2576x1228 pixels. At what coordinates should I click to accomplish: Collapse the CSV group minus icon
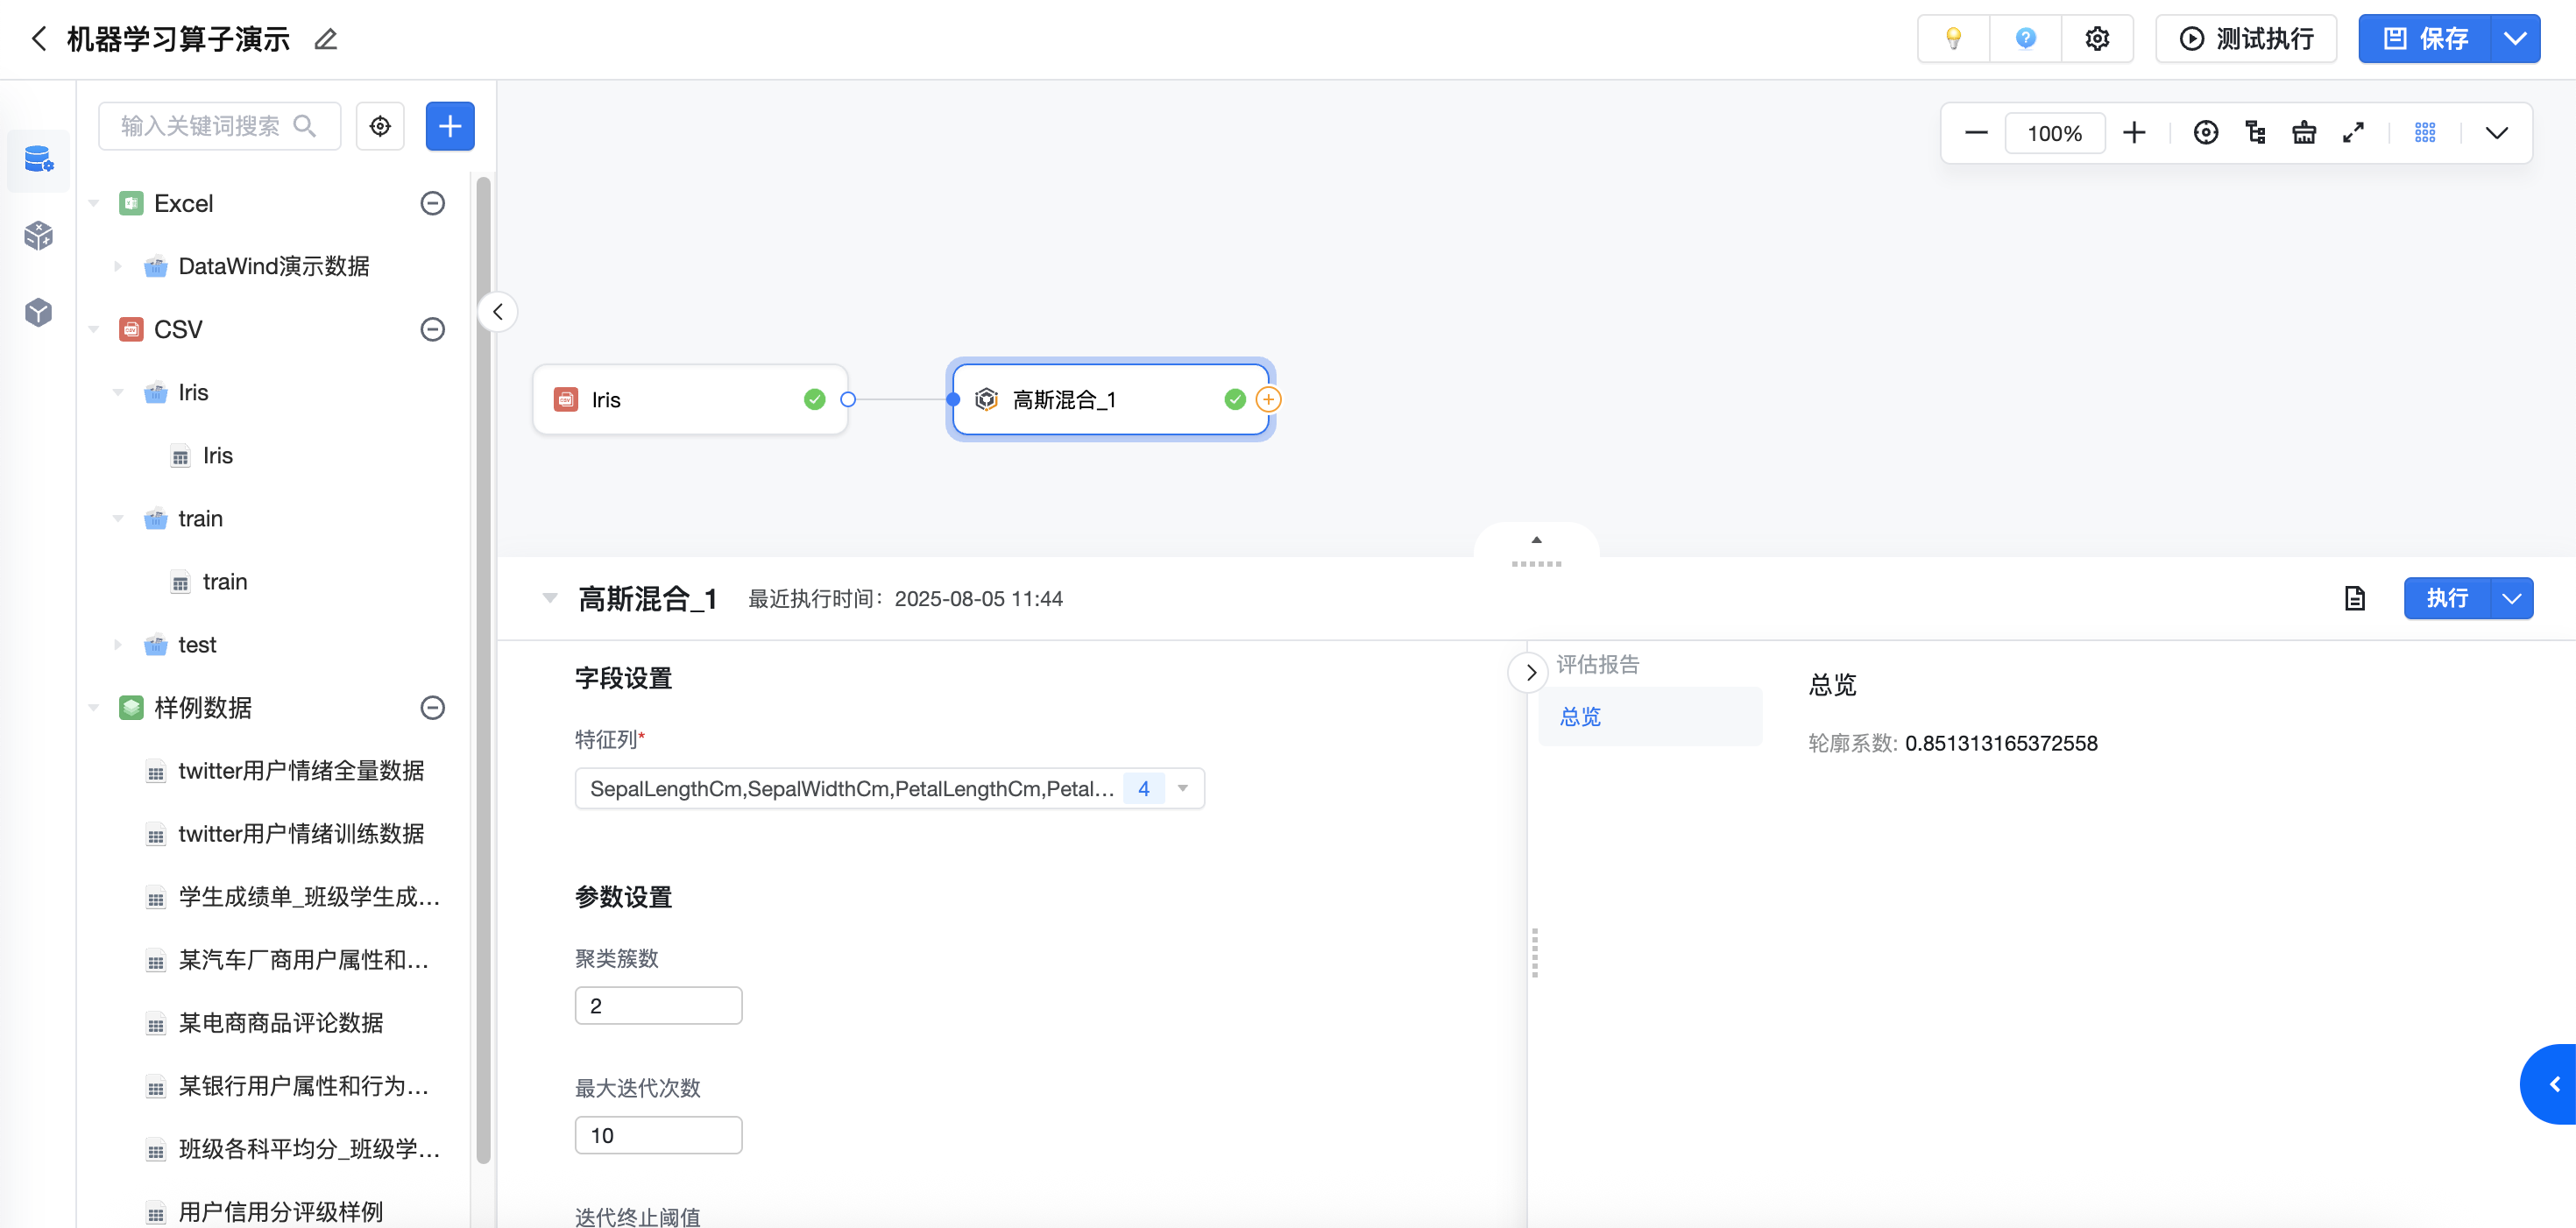432,330
